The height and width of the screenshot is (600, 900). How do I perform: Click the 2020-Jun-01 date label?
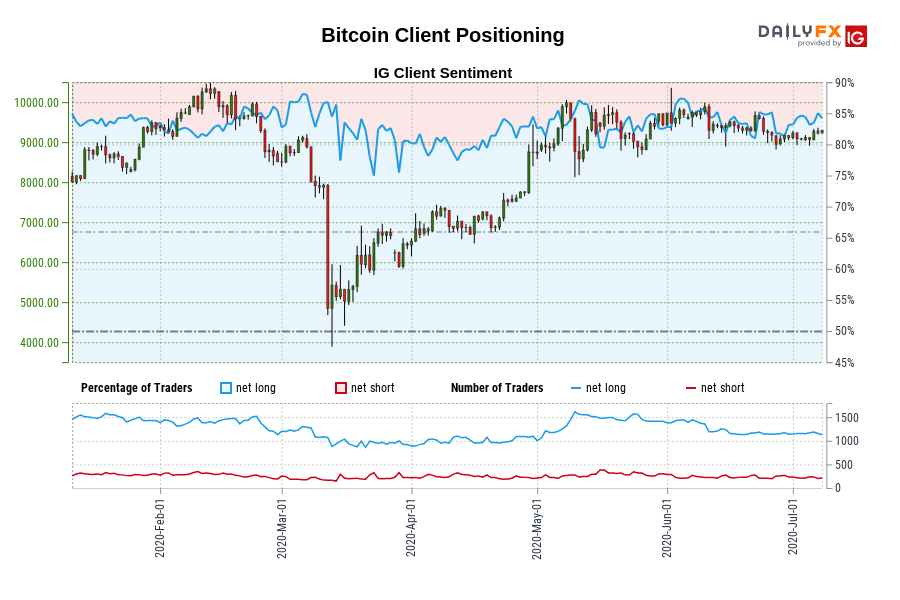tap(667, 528)
